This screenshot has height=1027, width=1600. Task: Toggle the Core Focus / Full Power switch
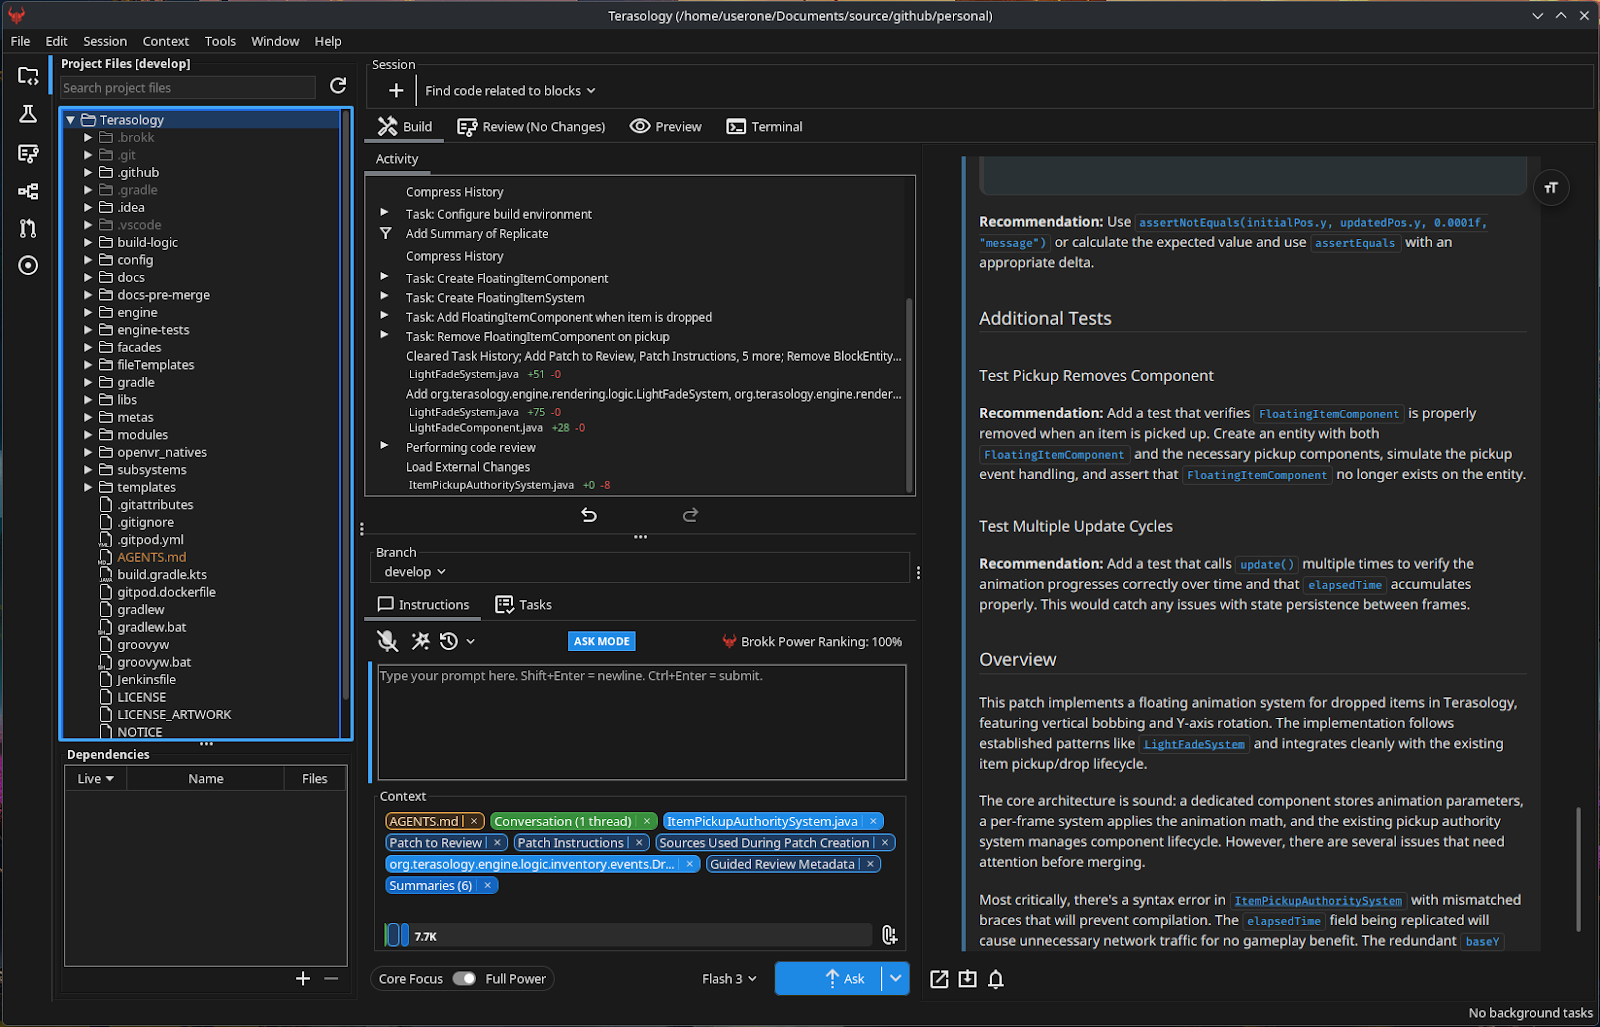(464, 979)
